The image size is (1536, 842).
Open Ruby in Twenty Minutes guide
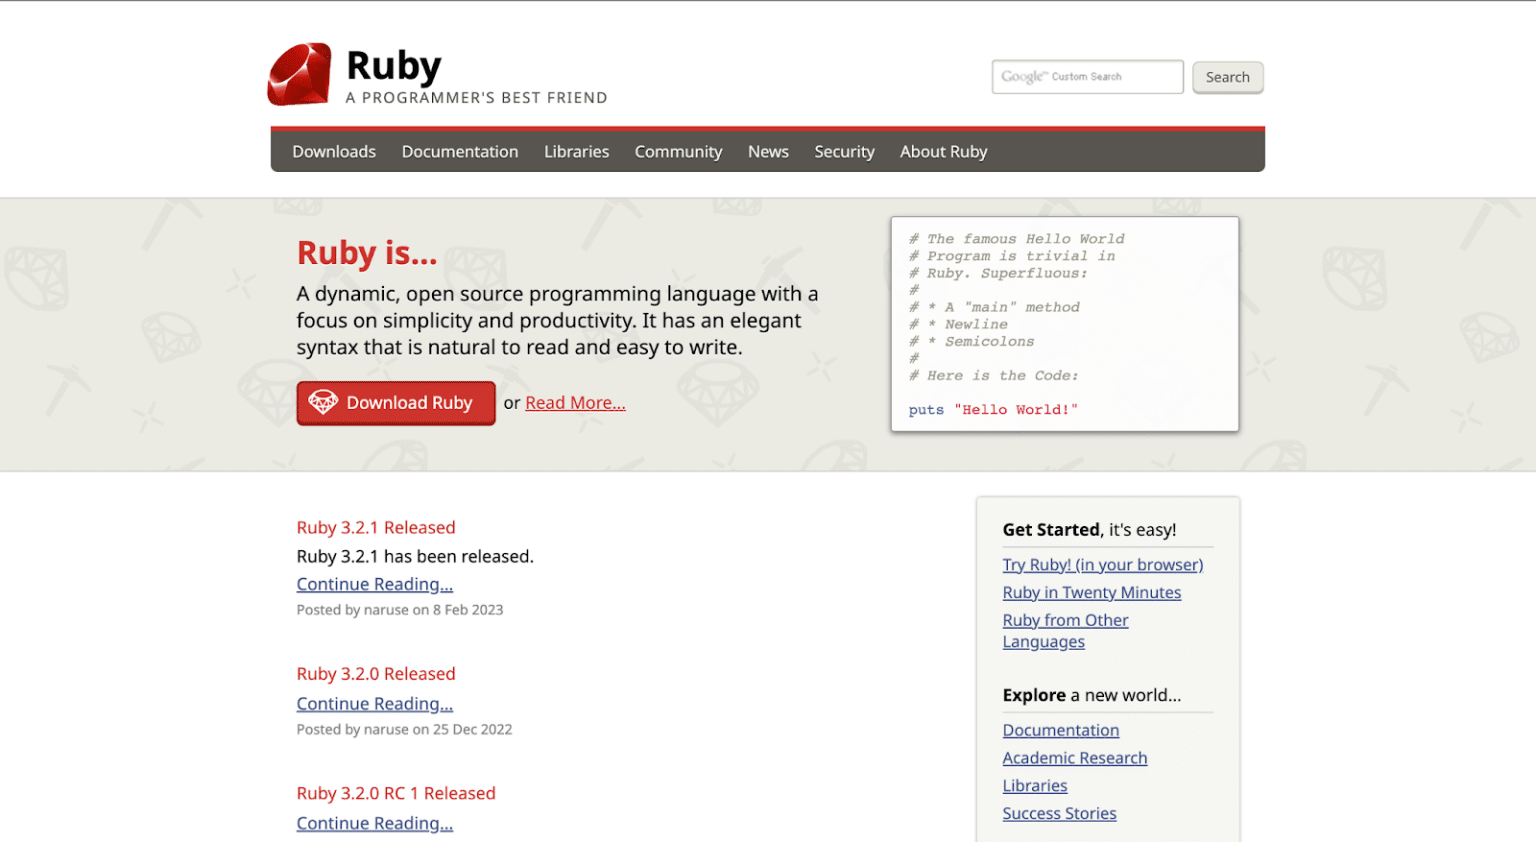[1092, 592]
